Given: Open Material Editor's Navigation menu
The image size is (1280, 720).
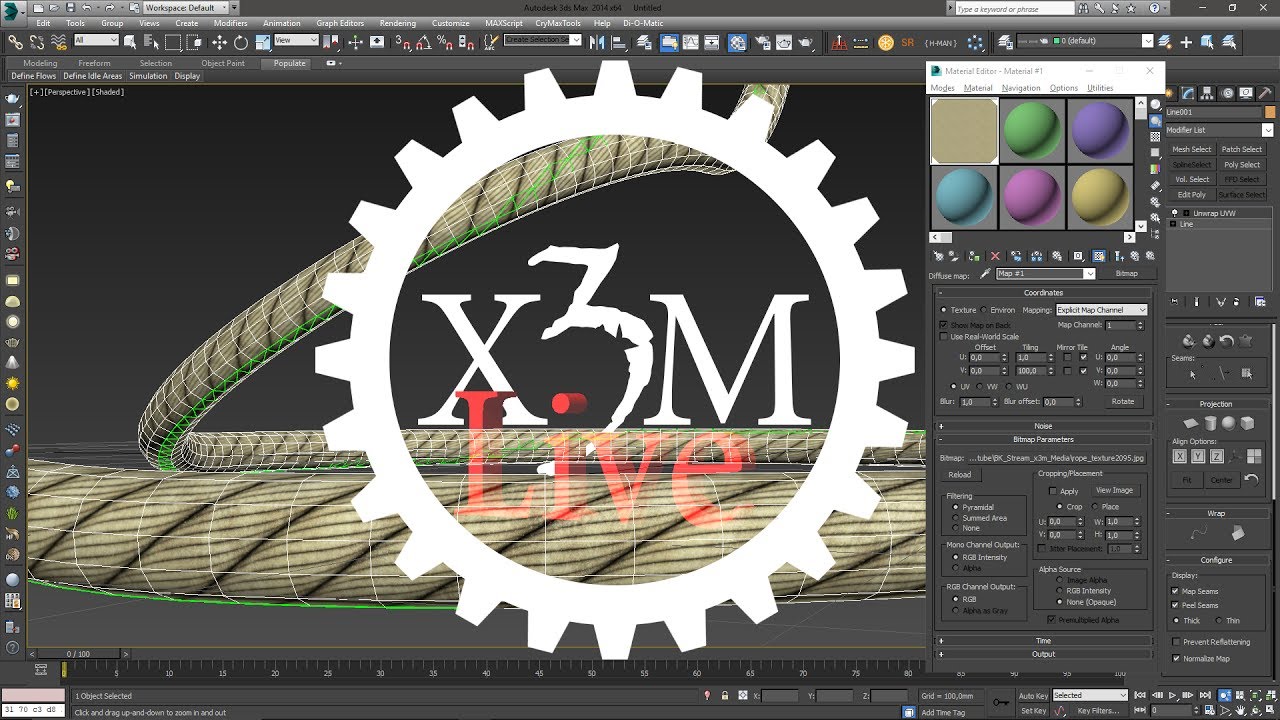Looking at the screenshot, I should point(1021,88).
